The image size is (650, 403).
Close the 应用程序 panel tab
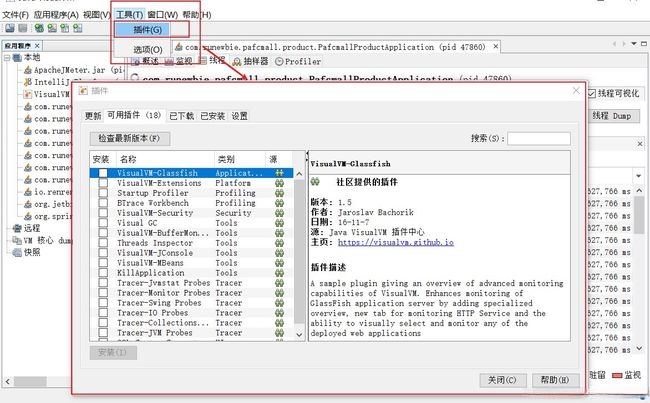[x=37, y=46]
